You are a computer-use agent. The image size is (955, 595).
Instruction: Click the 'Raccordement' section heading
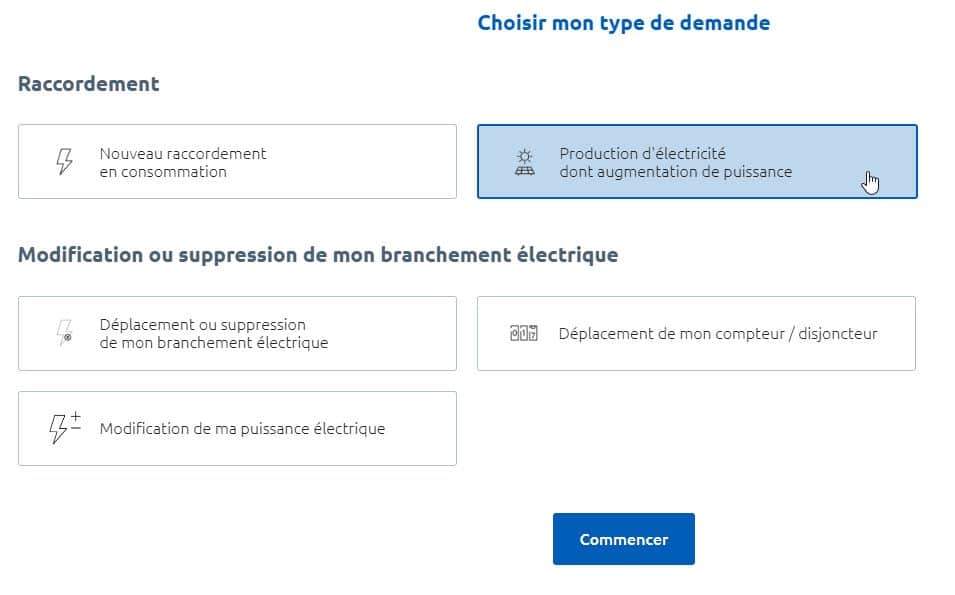[89, 83]
